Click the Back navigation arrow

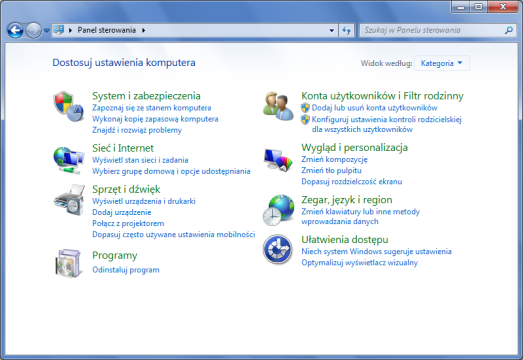point(15,30)
